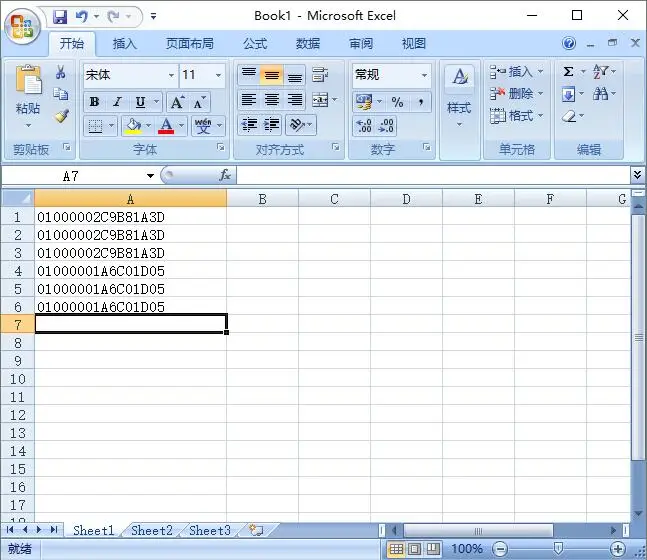Activate the Format Painter brush
Viewport: 647px width, 560px height.
(61, 116)
